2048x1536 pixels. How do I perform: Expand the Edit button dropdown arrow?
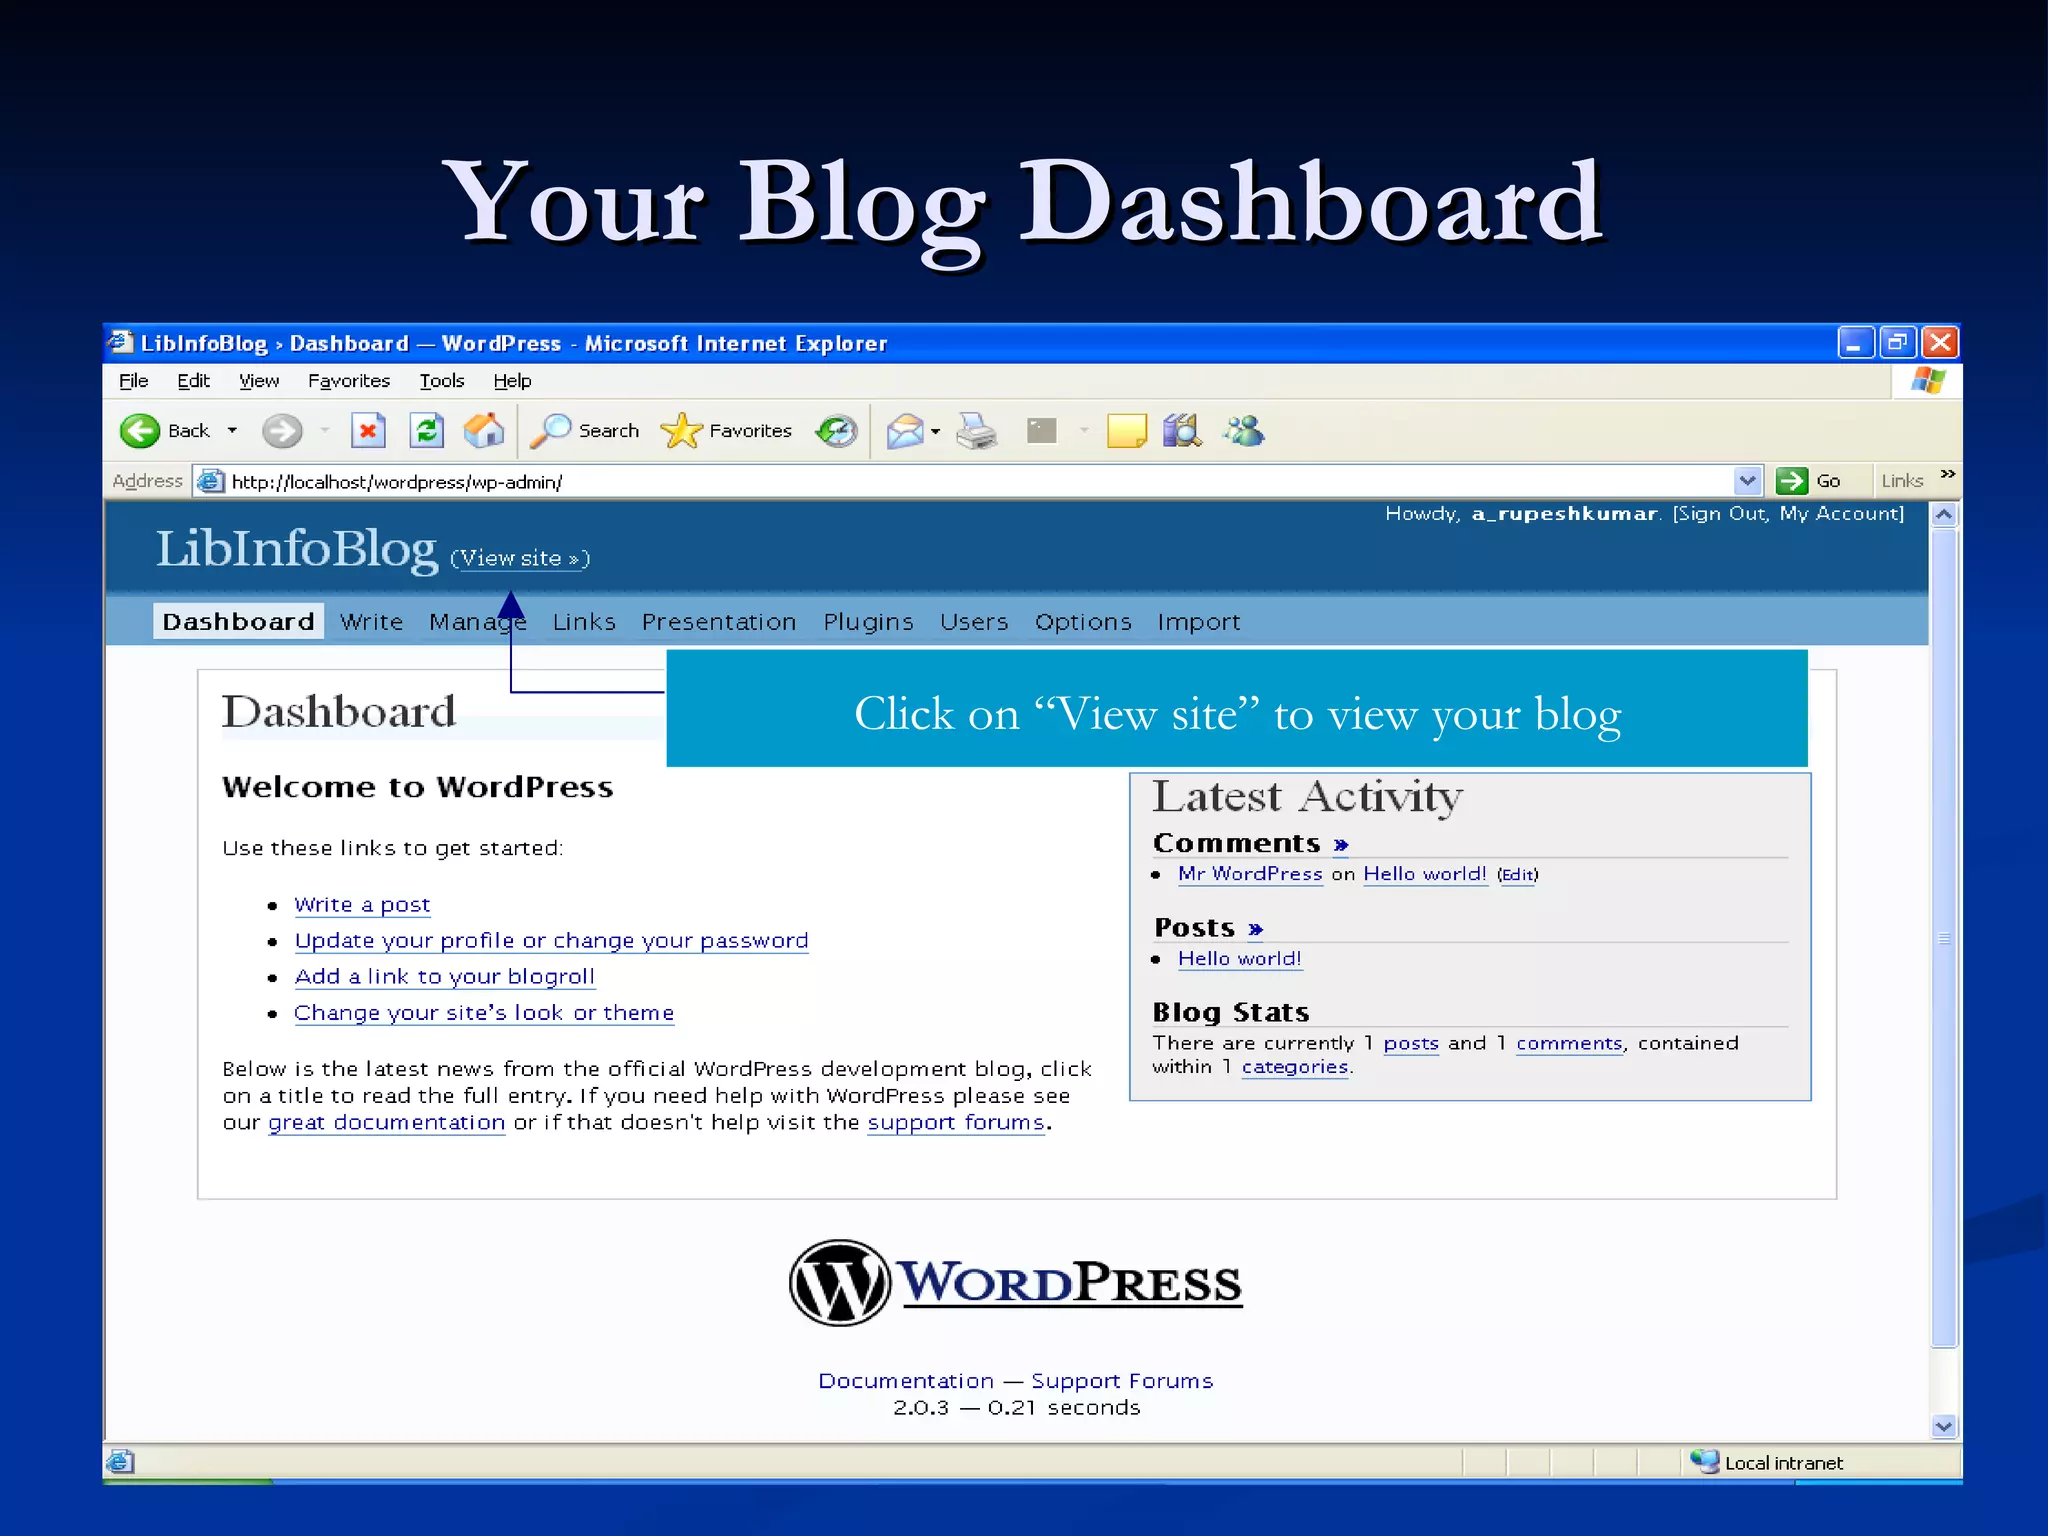click(1084, 431)
